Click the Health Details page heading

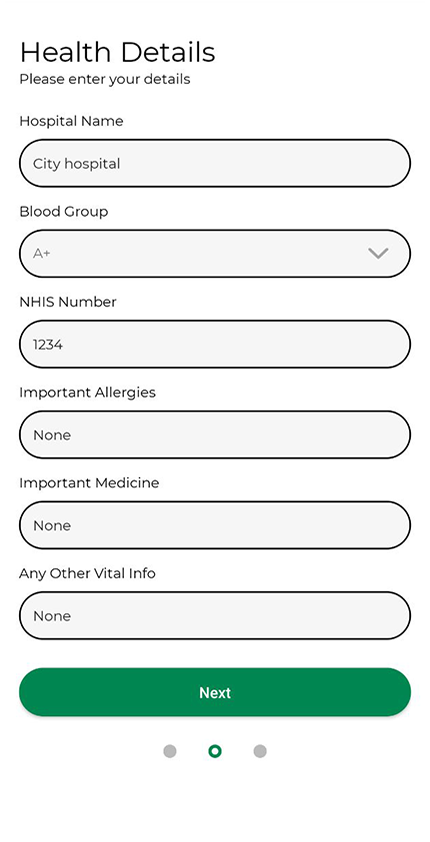pyautogui.click(x=118, y=53)
